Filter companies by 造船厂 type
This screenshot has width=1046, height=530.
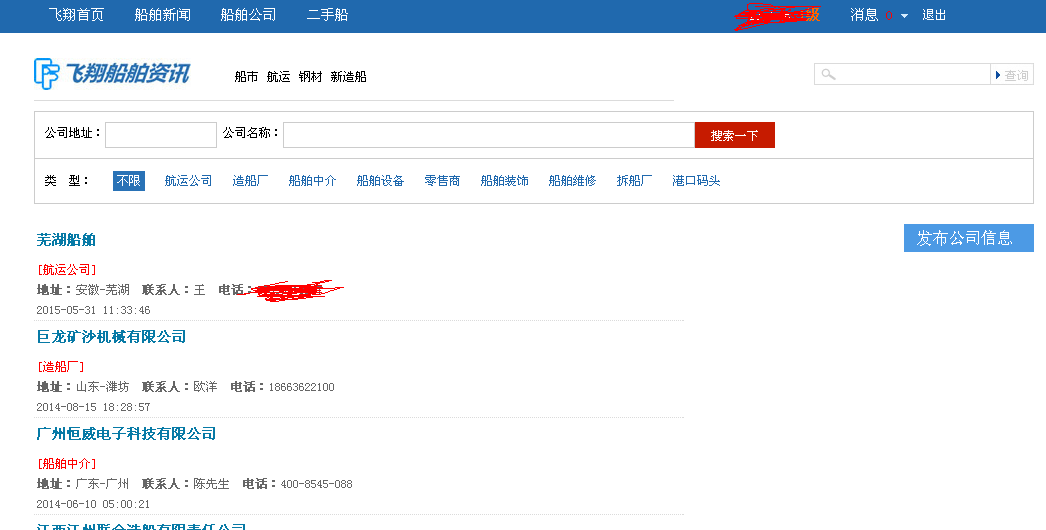coord(250,181)
